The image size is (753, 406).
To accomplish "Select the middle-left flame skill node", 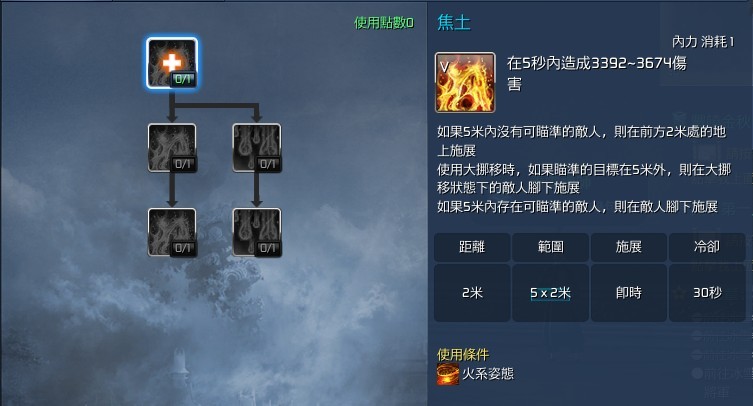I will [x=172, y=148].
